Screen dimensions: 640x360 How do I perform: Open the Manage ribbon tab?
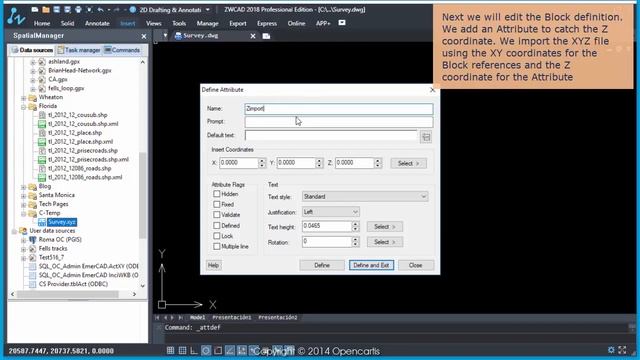point(207,23)
